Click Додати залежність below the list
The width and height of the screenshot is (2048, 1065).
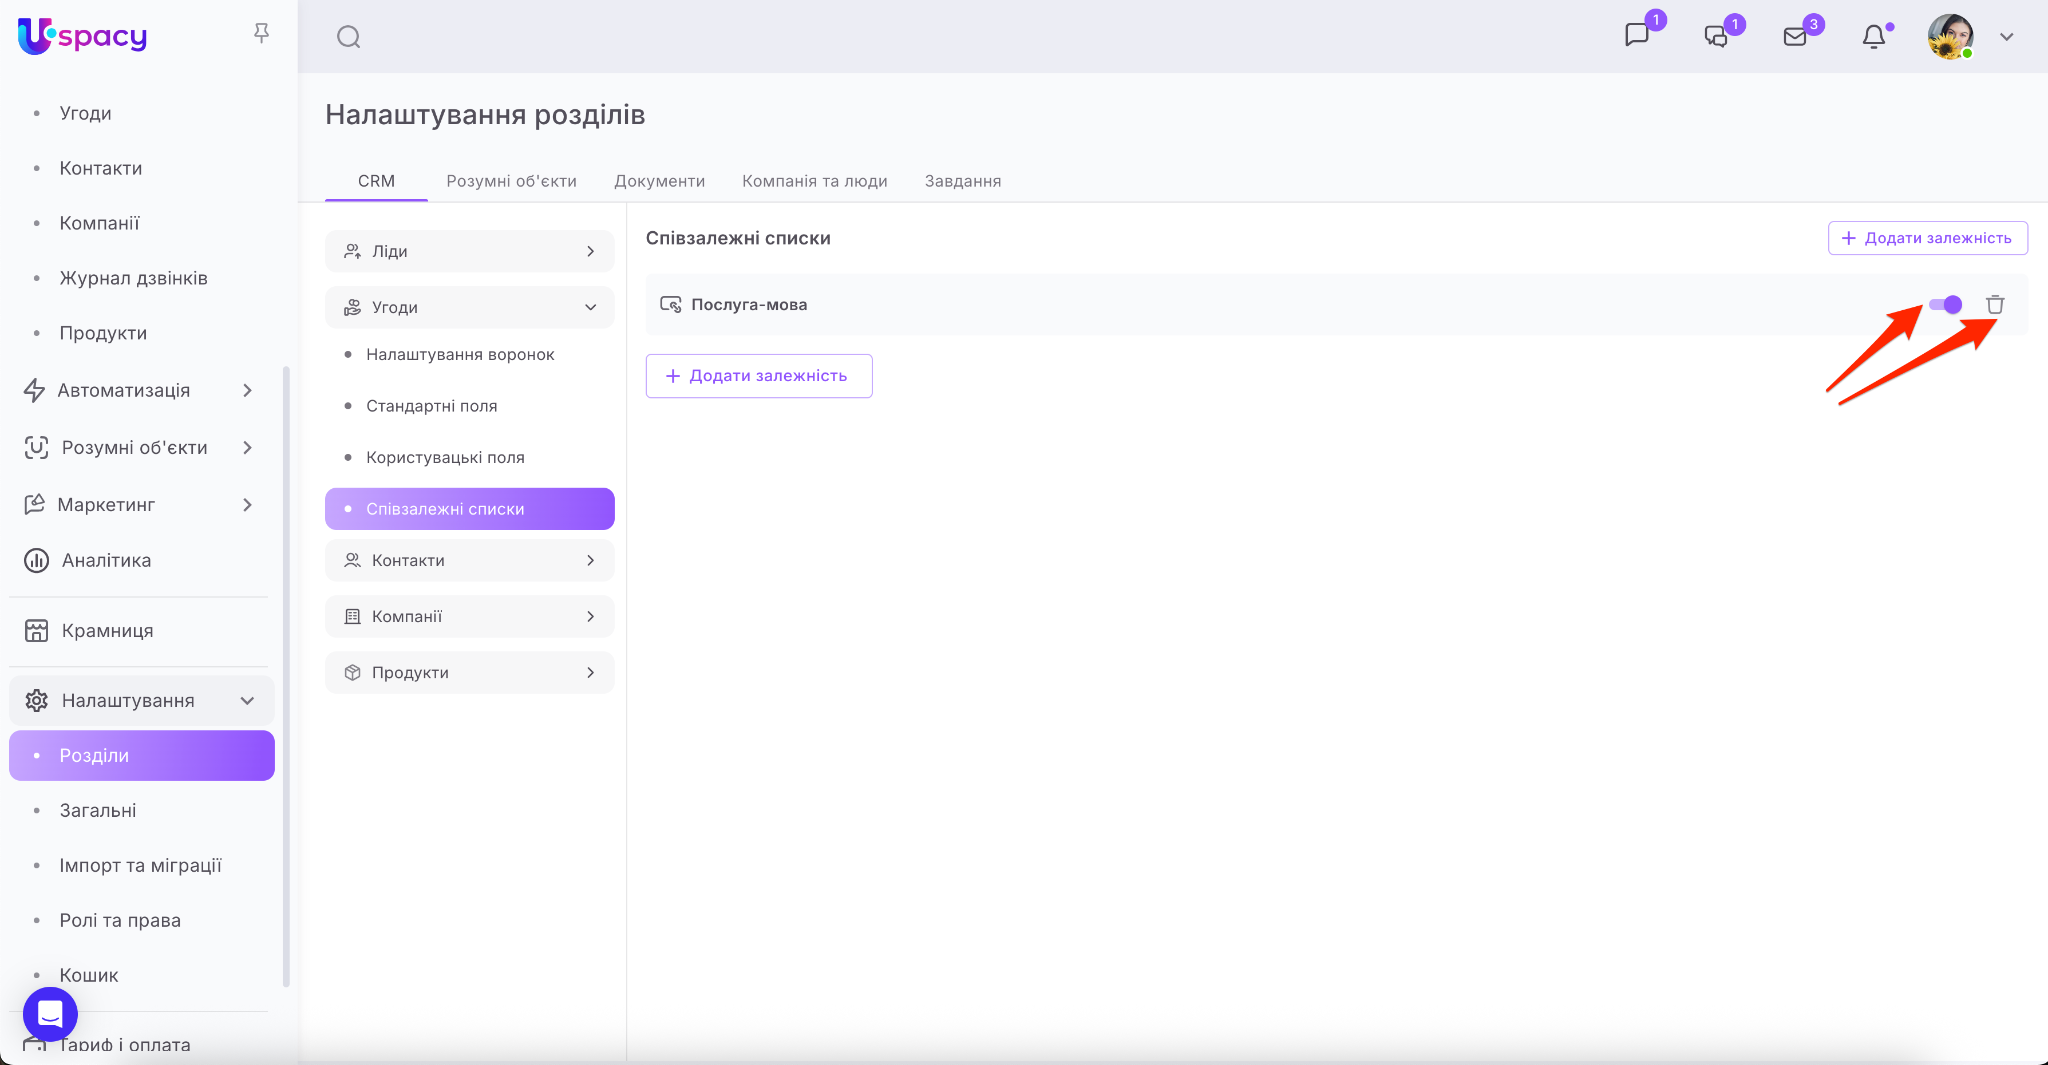pos(758,376)
